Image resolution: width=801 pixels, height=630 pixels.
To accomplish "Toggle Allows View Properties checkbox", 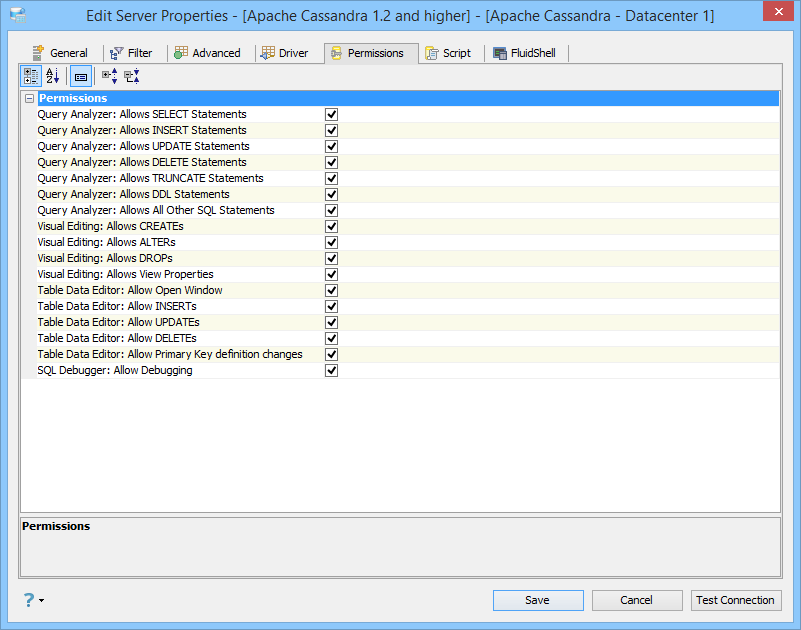I will (x=332, y=274).
